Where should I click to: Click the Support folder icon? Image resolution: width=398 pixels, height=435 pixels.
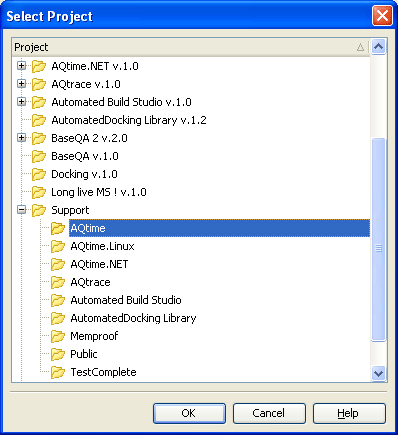39,210
